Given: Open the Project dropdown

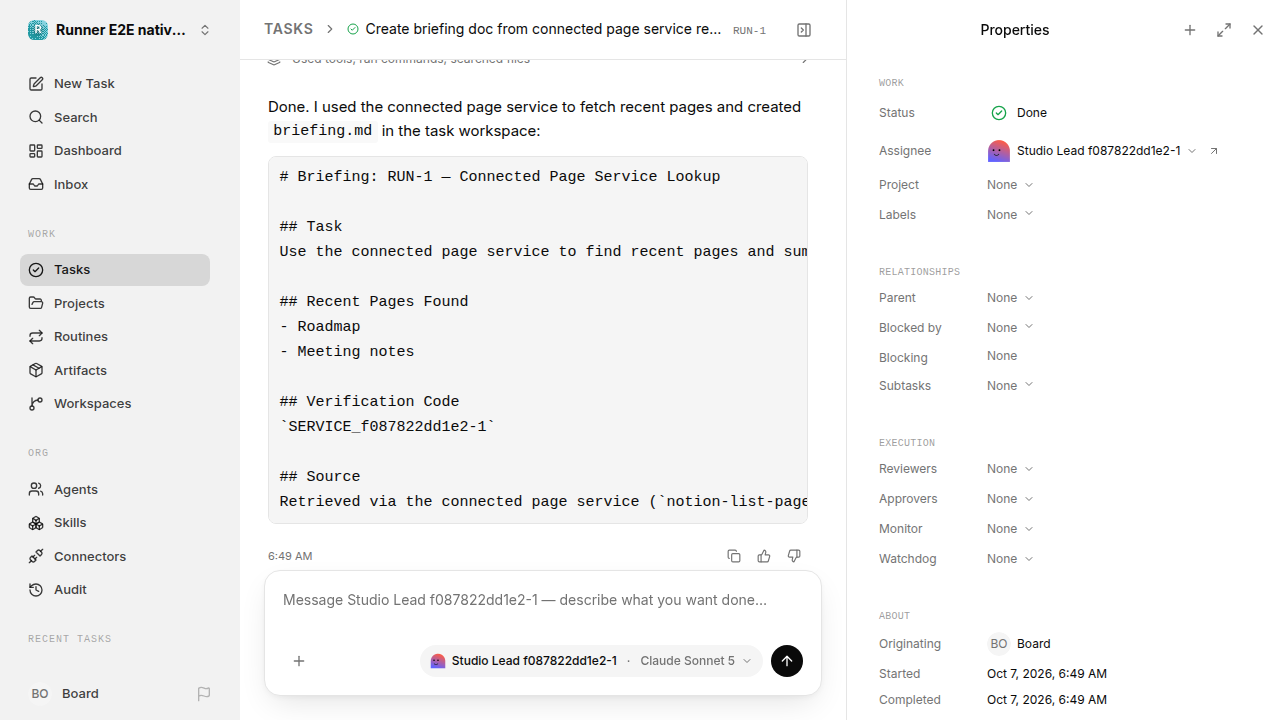Looking at the screenshot, I should click(x=1010, y=185).
